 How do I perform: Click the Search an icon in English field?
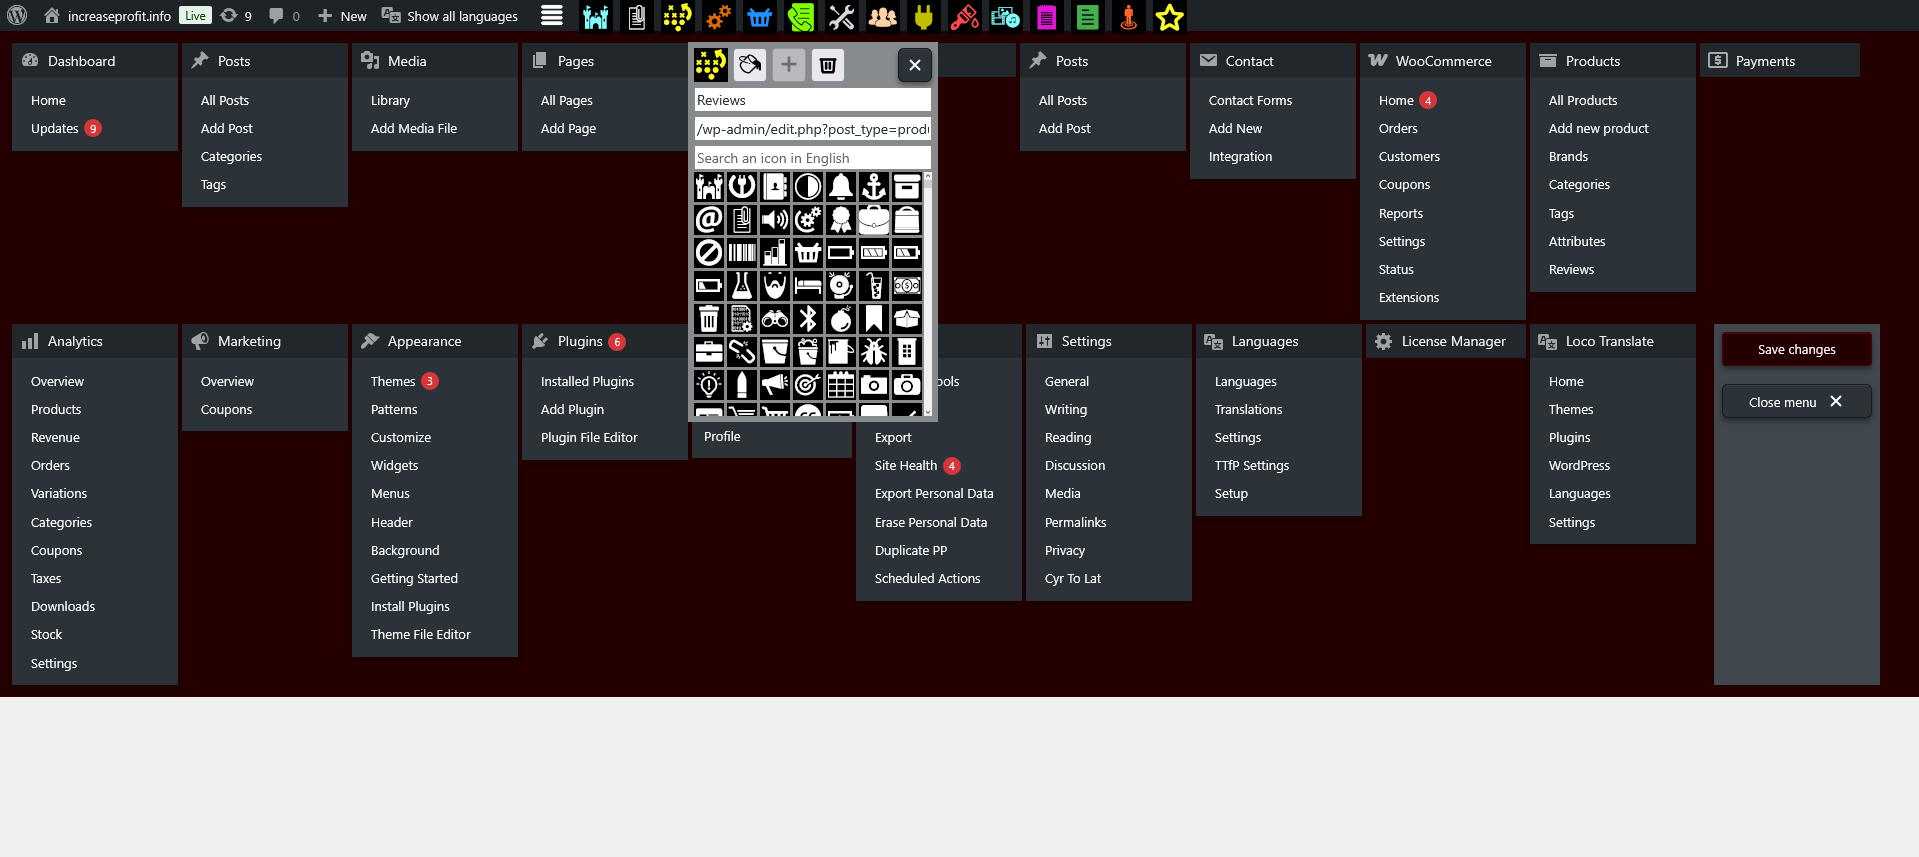[813, 158]
